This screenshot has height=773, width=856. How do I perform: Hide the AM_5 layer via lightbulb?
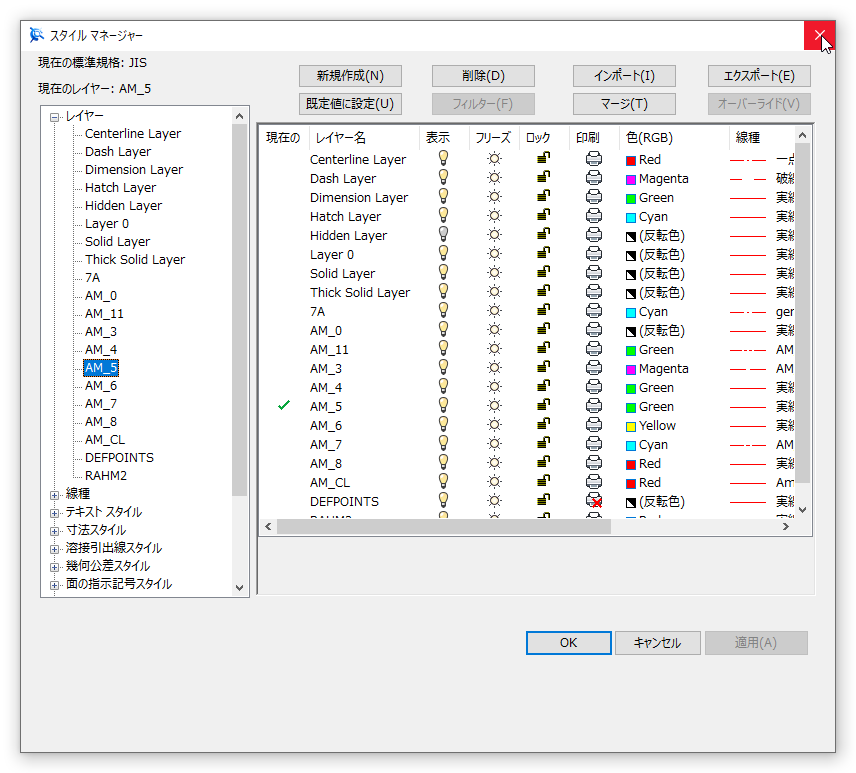coord(443,406)
